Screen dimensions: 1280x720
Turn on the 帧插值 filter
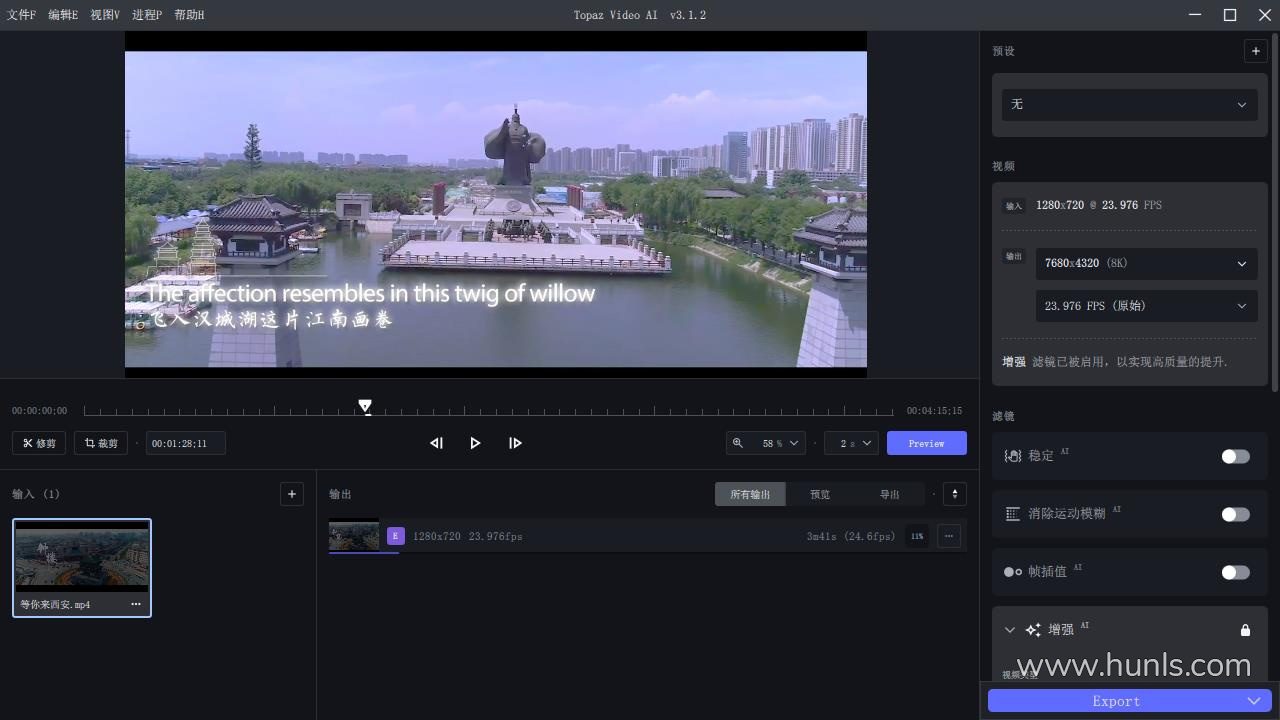[1235, 572]
